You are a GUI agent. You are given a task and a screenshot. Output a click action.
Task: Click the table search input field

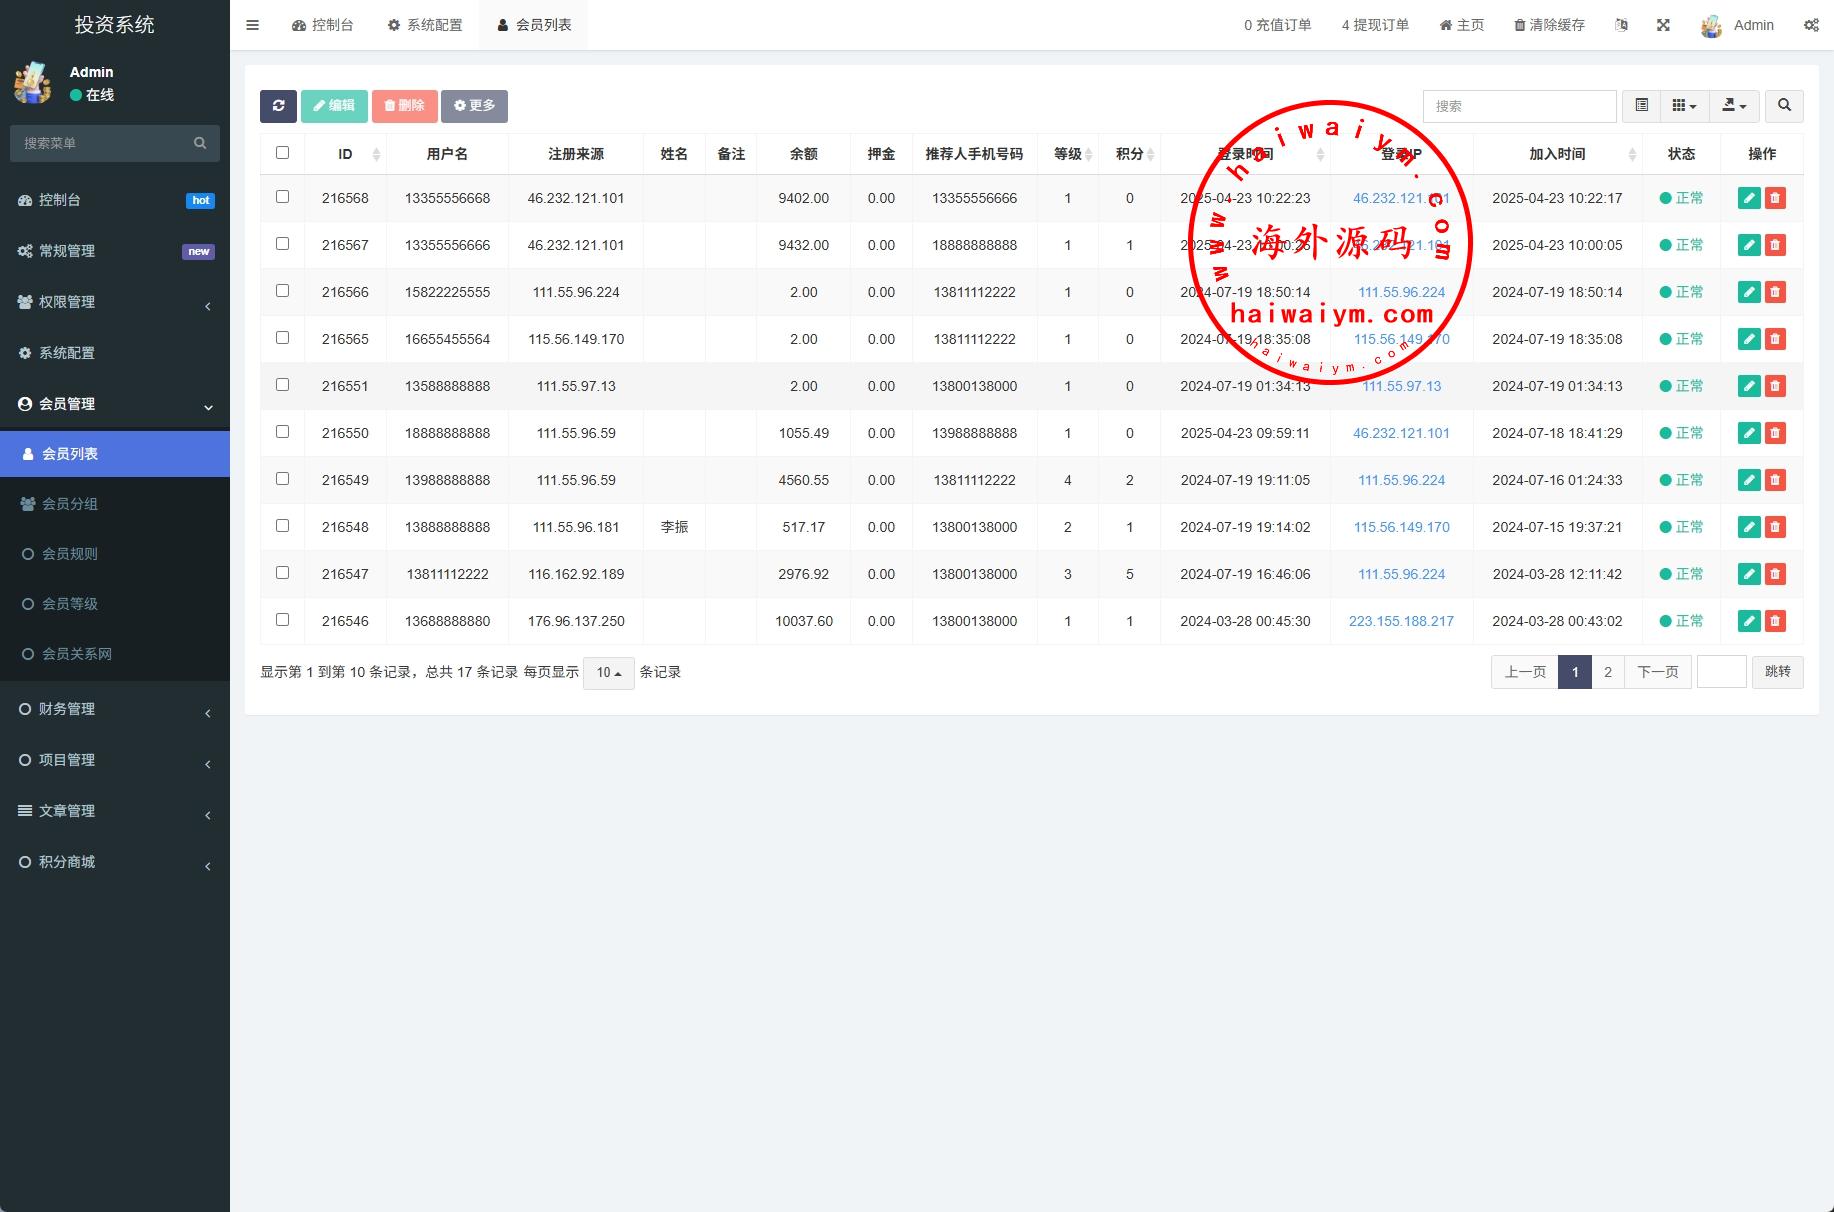point(1519,106)
